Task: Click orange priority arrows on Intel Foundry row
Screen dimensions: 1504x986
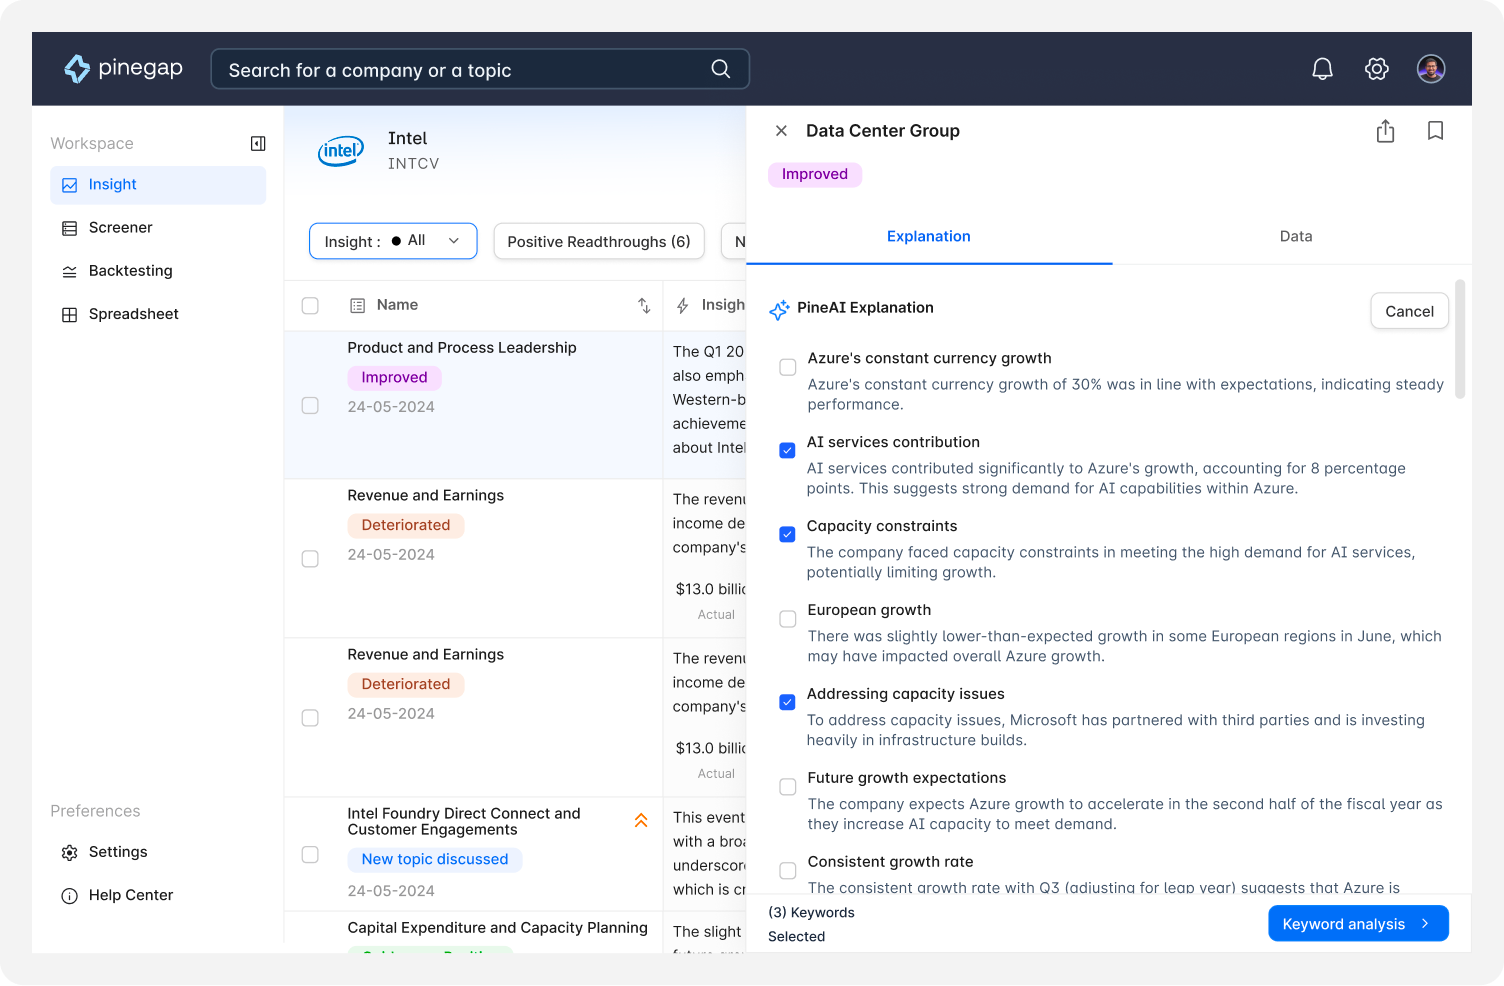Action: pos(641,821)
